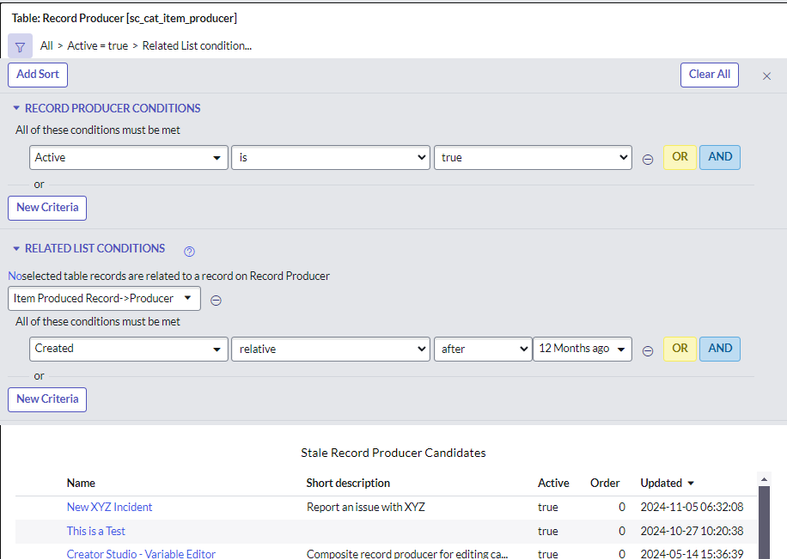Remove the Created relative condition
This screenshot has width=787, height=559.
[x=647, y=351]
